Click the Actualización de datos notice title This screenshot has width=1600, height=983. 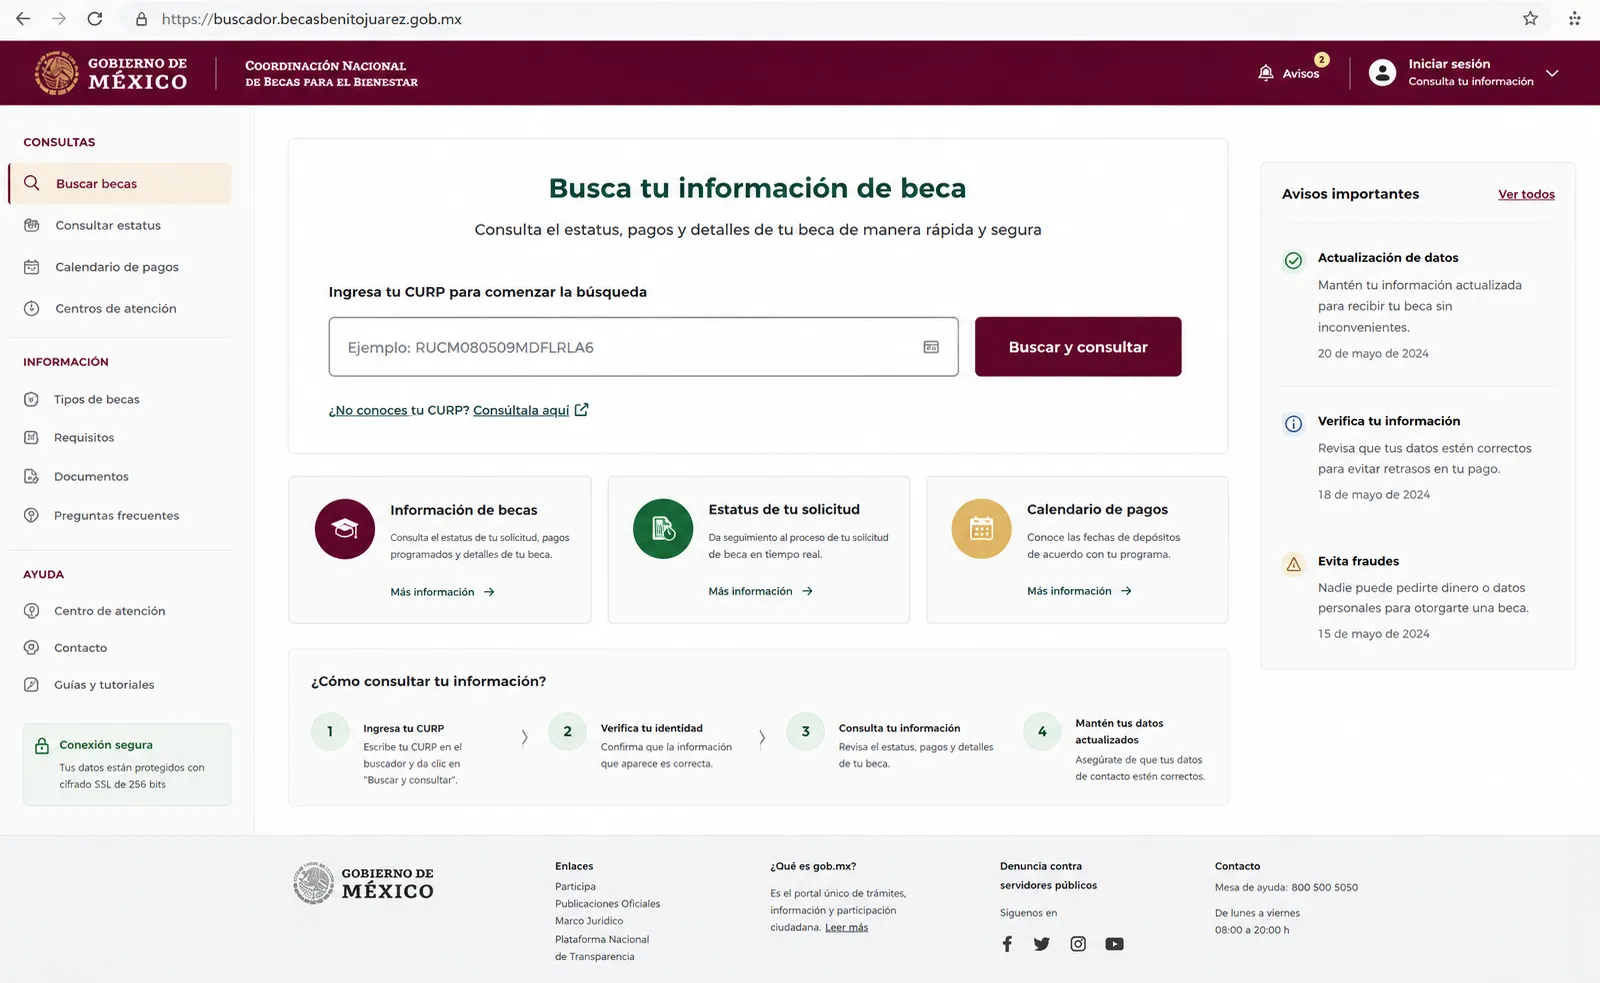pyautogui.click(x=1388, y=257)
